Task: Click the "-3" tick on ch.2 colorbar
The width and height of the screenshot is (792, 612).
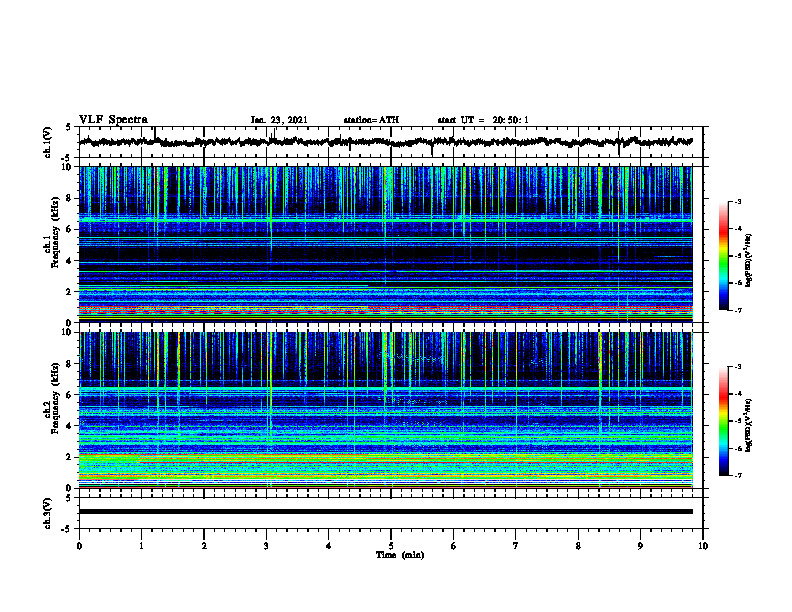Action: pyautogui.click(x=738, y=367)
